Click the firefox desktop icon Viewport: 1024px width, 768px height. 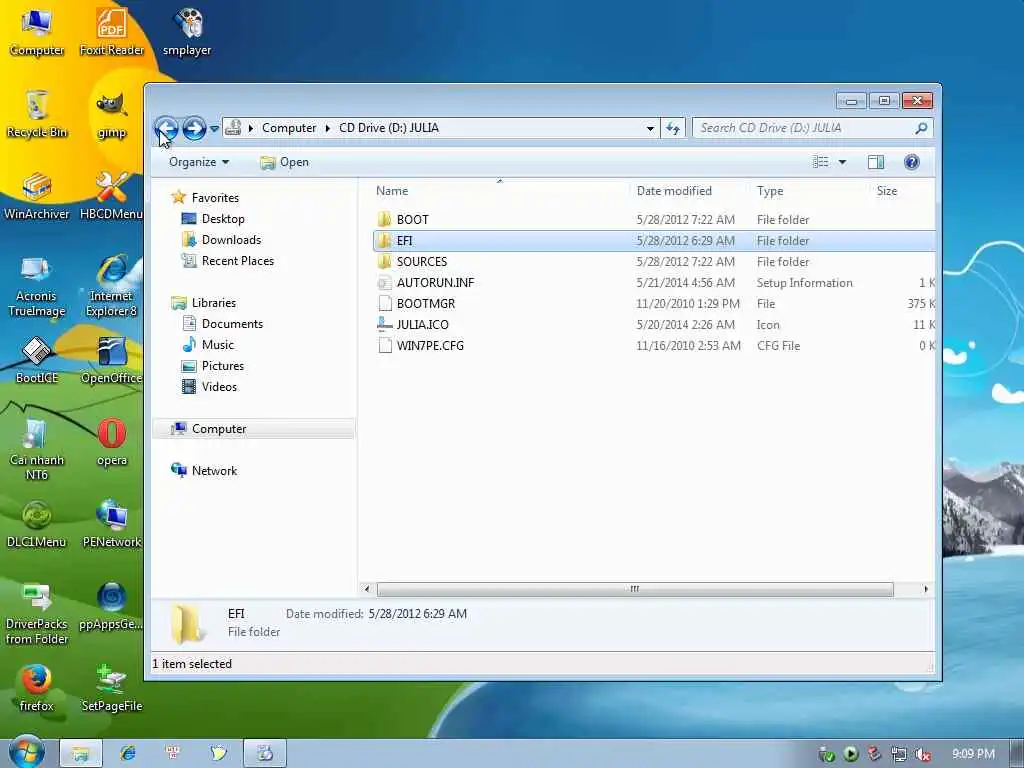pos(36,688)
